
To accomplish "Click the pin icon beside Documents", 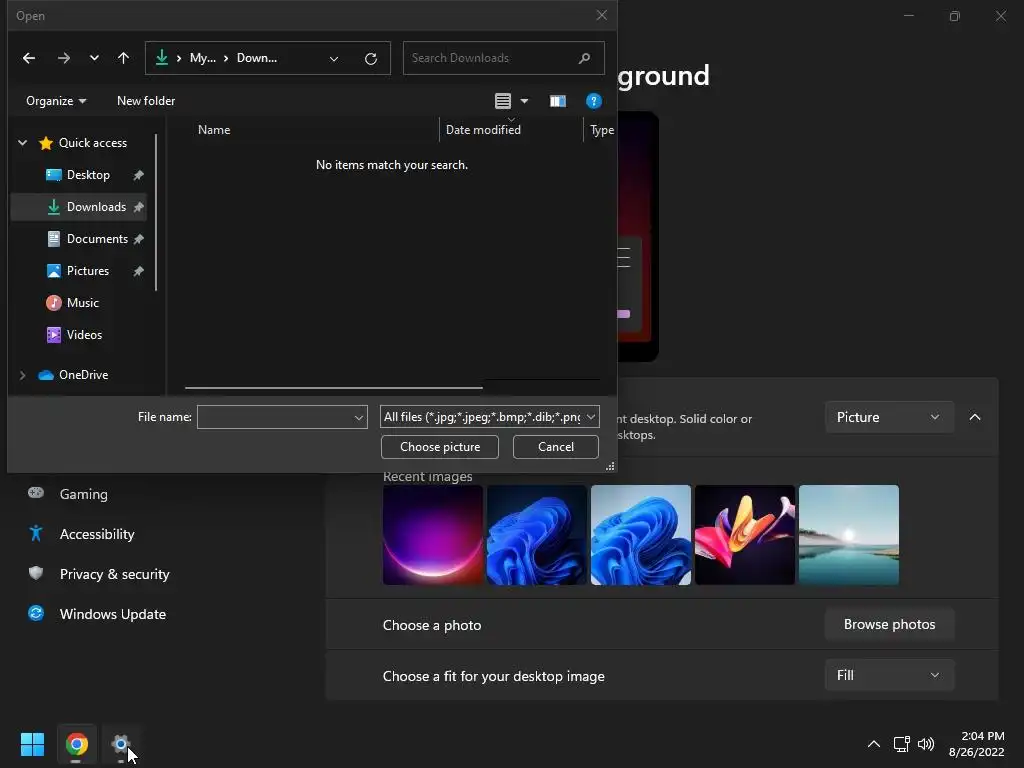I will (x=138, y=239).
